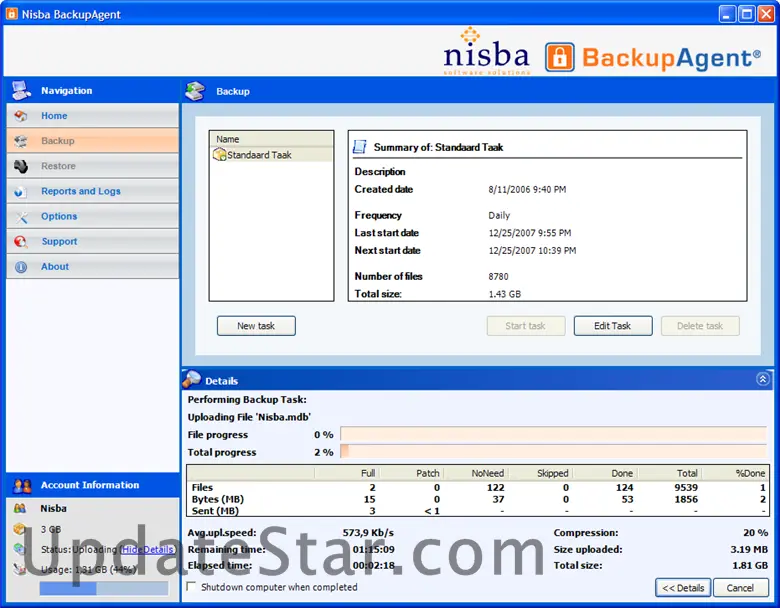
Task: Click the Name column header
Action: pyautogui.click(x=272, y=139)
